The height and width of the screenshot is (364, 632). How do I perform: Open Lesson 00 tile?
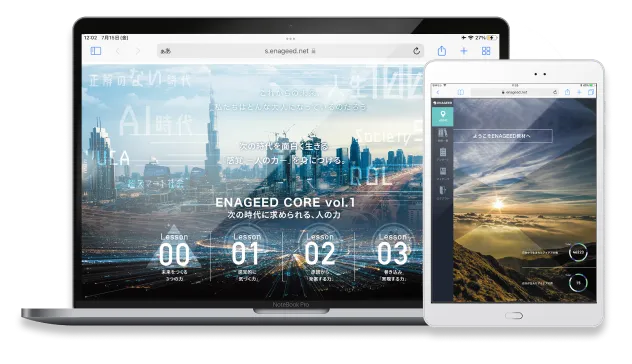174,257
